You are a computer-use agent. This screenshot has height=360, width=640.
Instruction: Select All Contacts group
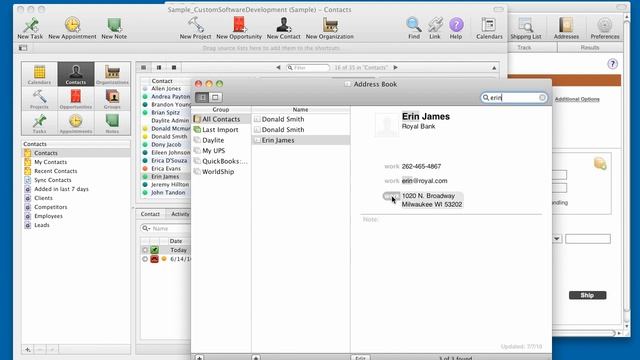pyautogui.click(x=221, y=119)
